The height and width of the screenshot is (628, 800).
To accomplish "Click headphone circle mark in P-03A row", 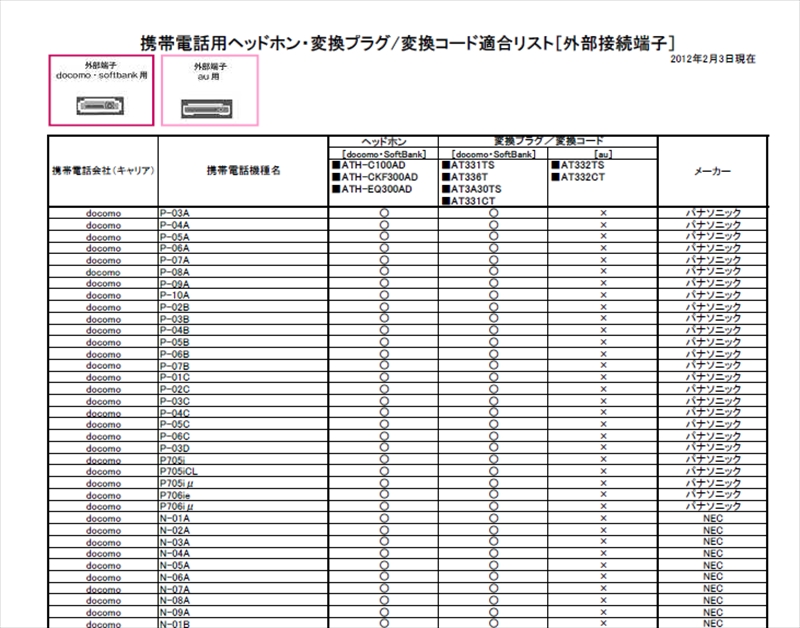I will coord(384,213).
